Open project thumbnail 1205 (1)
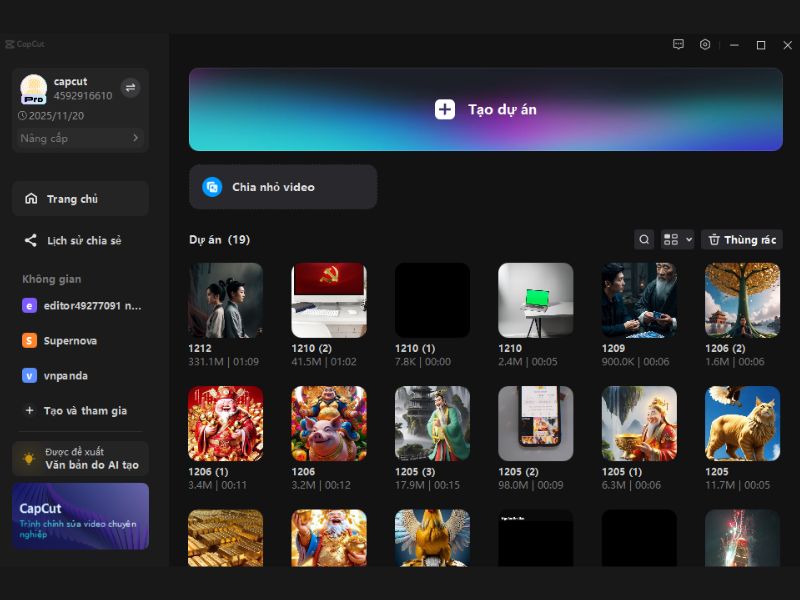This screenshot has width=800, height=600. click(639, 423)
